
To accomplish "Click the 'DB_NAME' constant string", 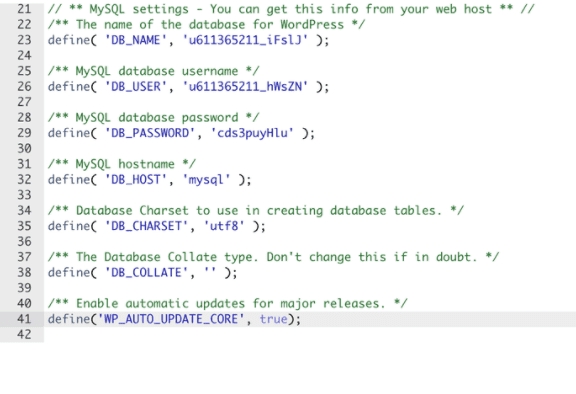I will (136, 40).
